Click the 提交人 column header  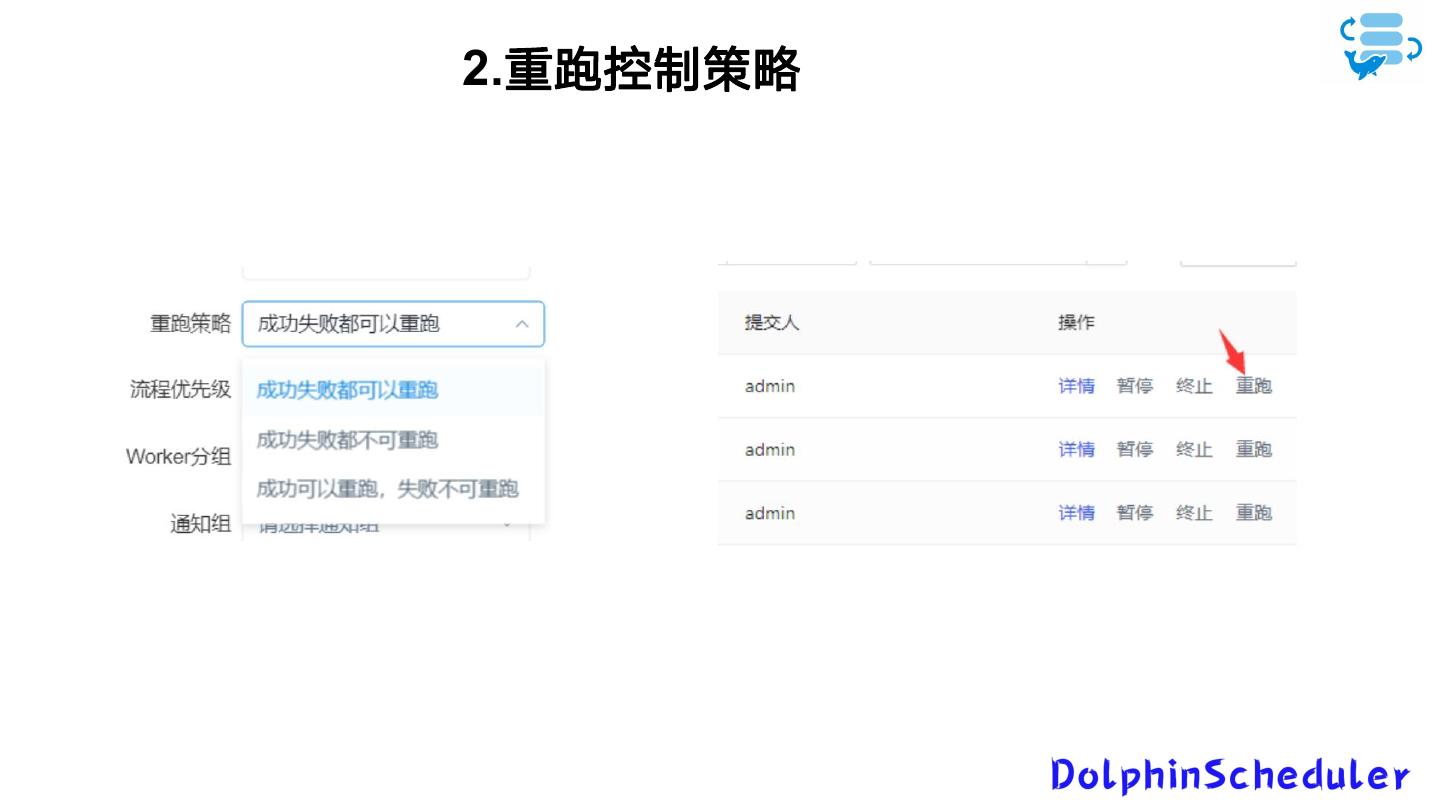771,323
